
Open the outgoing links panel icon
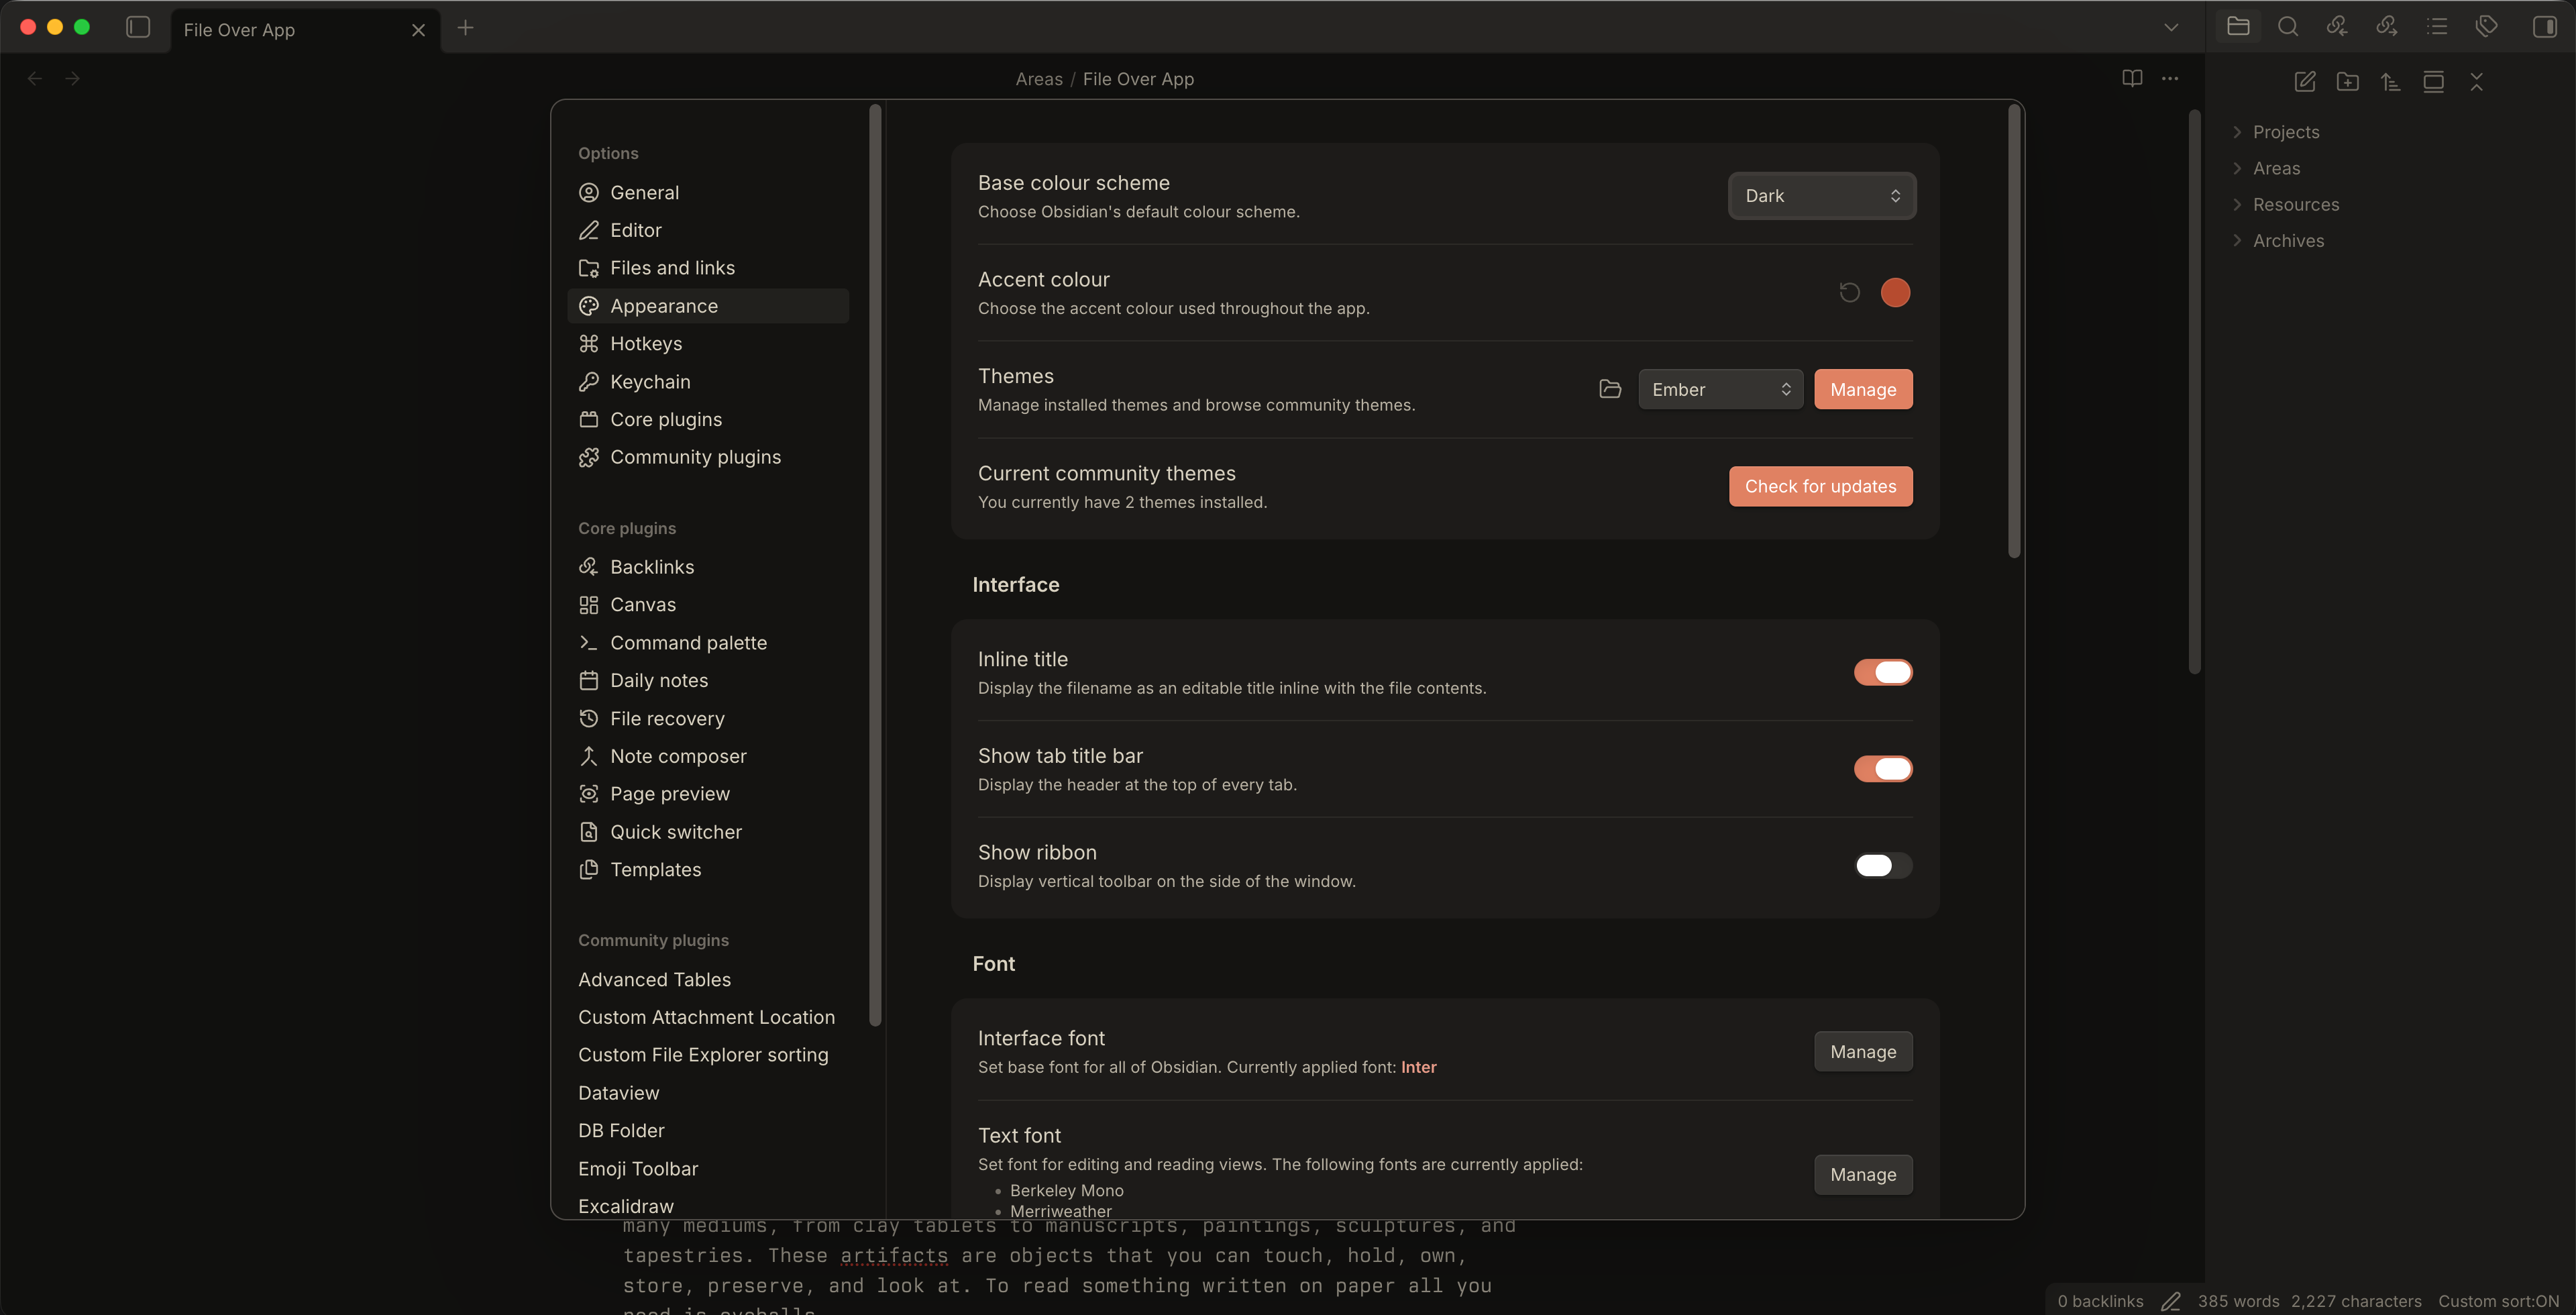[2387, 27]
